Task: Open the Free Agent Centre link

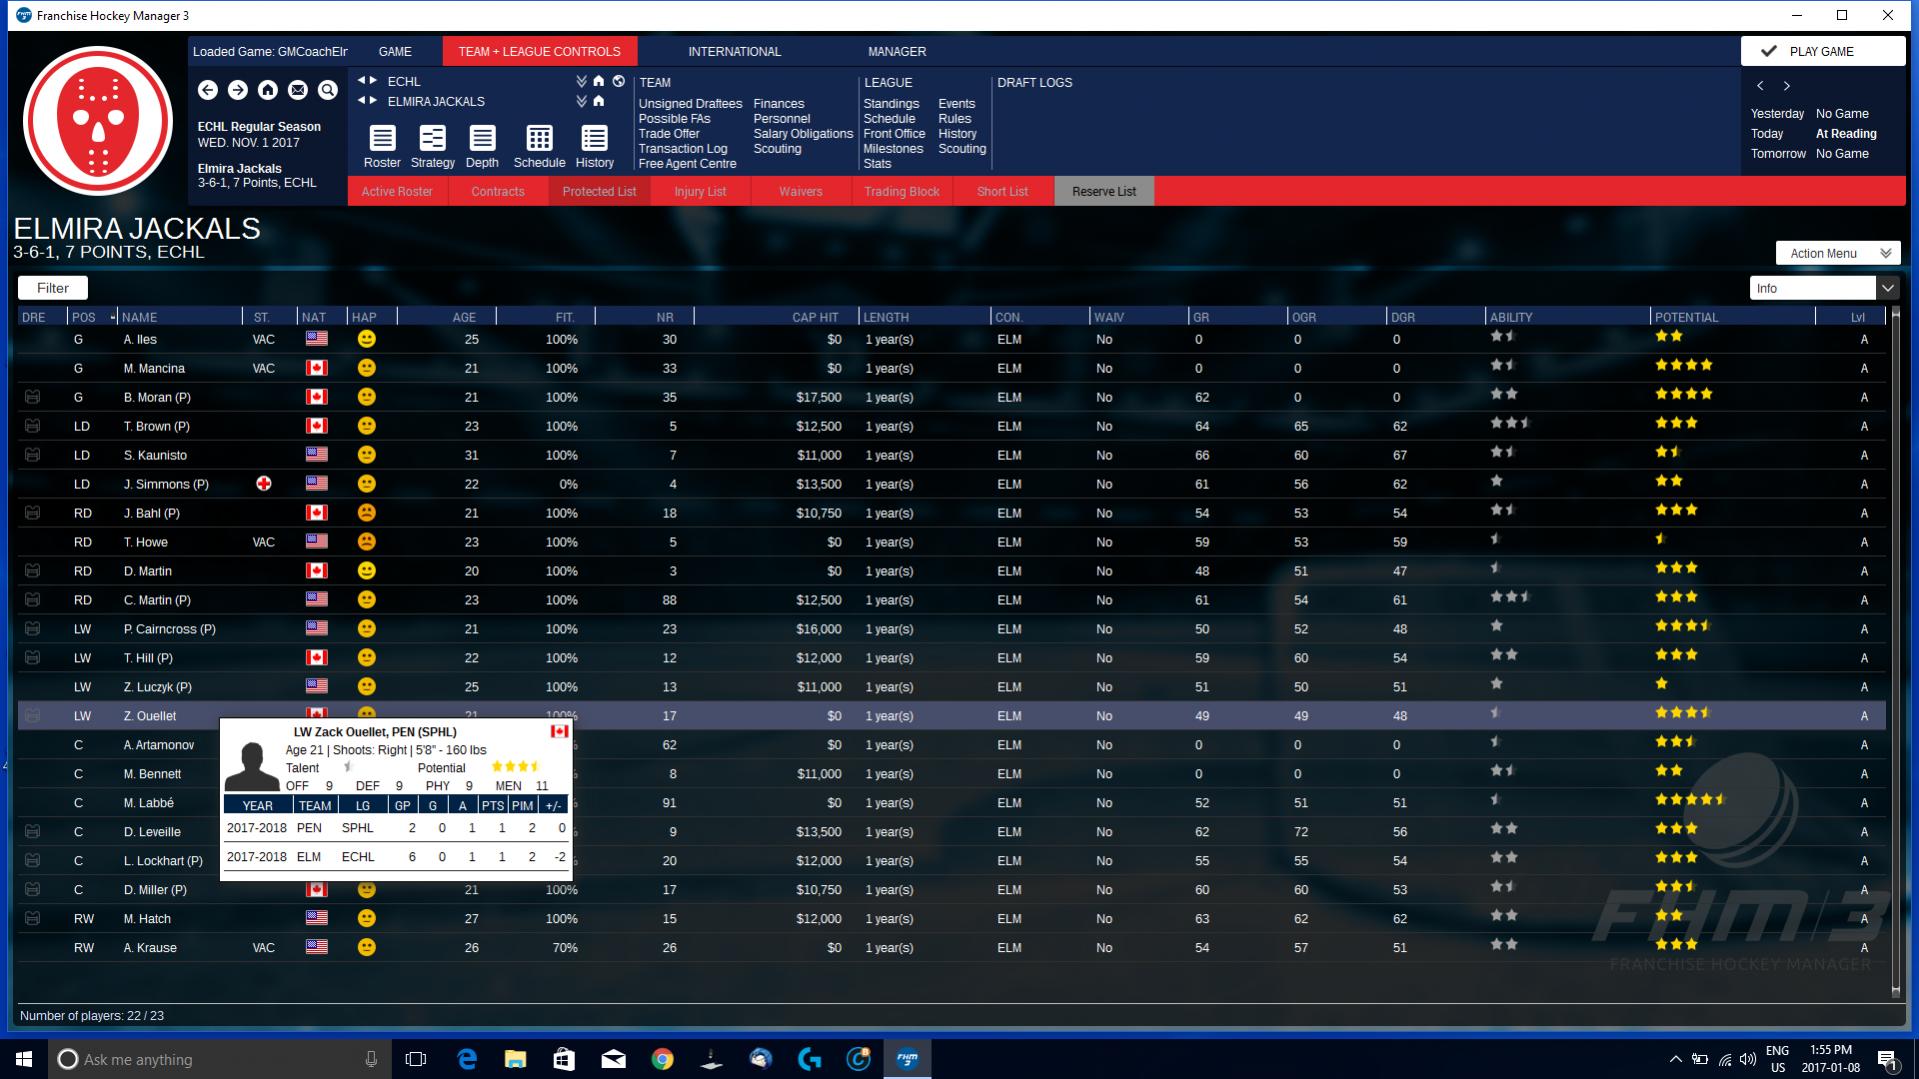Action: pyautogui.click(x=687, y=164)
